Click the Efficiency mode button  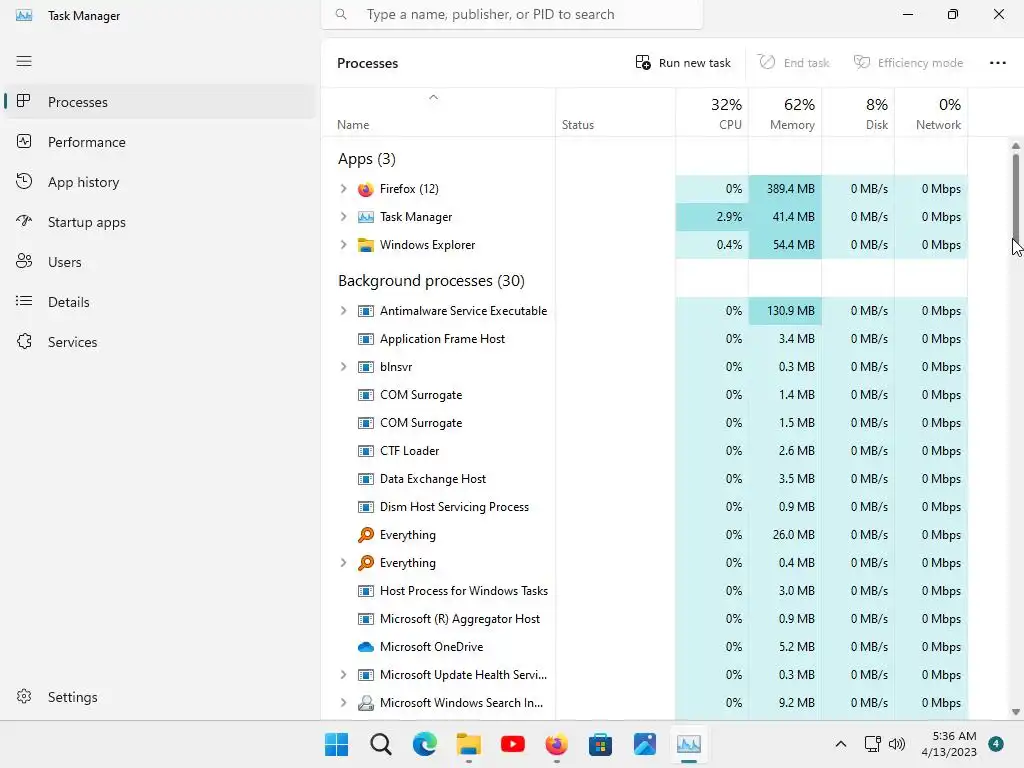[908, 63]
